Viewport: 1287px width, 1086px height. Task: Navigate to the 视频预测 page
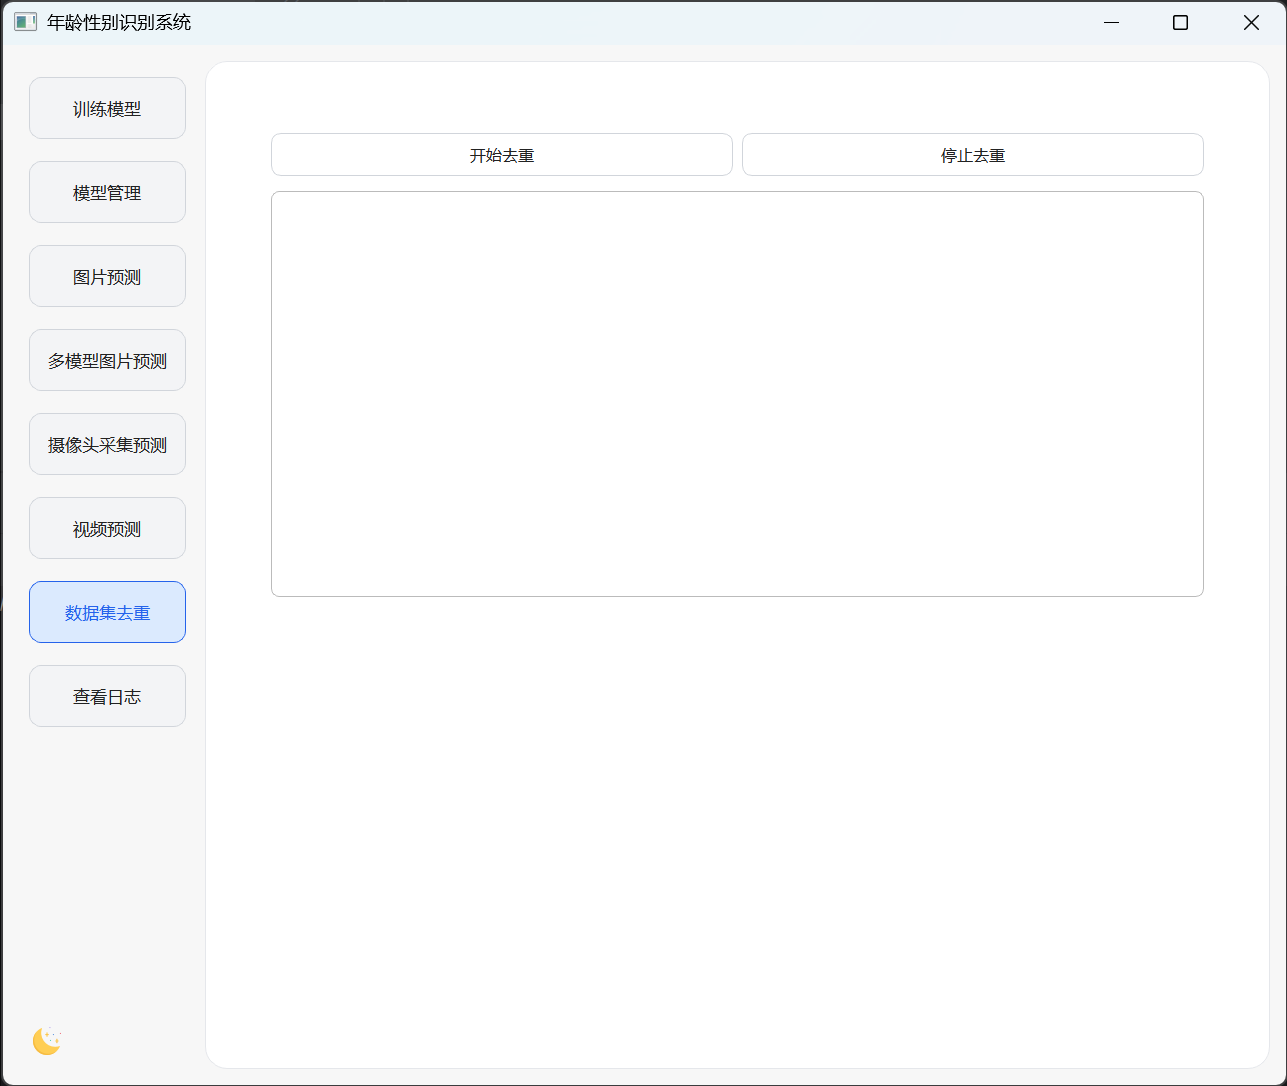pyautogui.click(x=107, y=528)
